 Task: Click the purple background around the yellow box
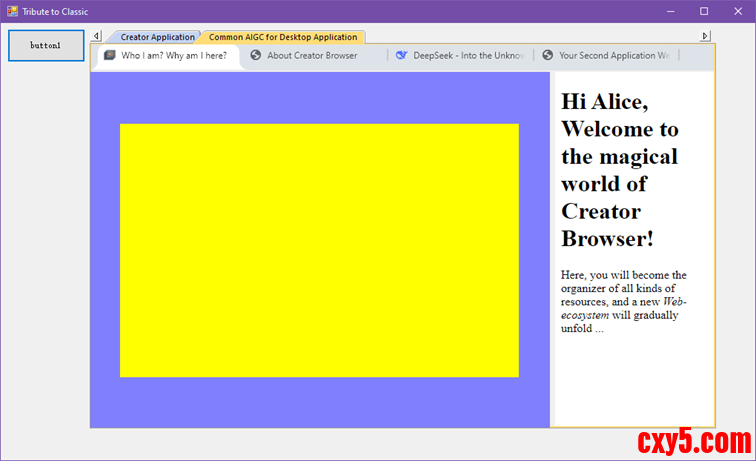coord(104,250)
